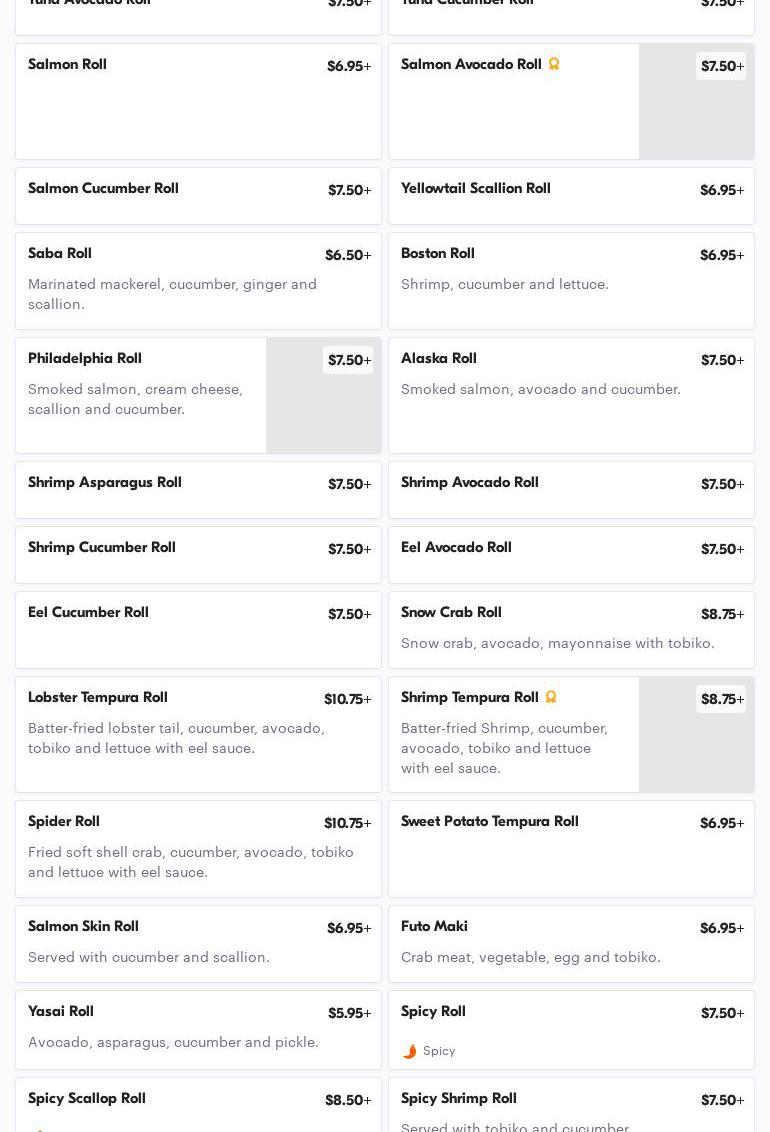The width and height of the screenshot is (770, 1132).
Task: Pick the Sweet Potato Tempura Roll
Action: pos(490,822)
